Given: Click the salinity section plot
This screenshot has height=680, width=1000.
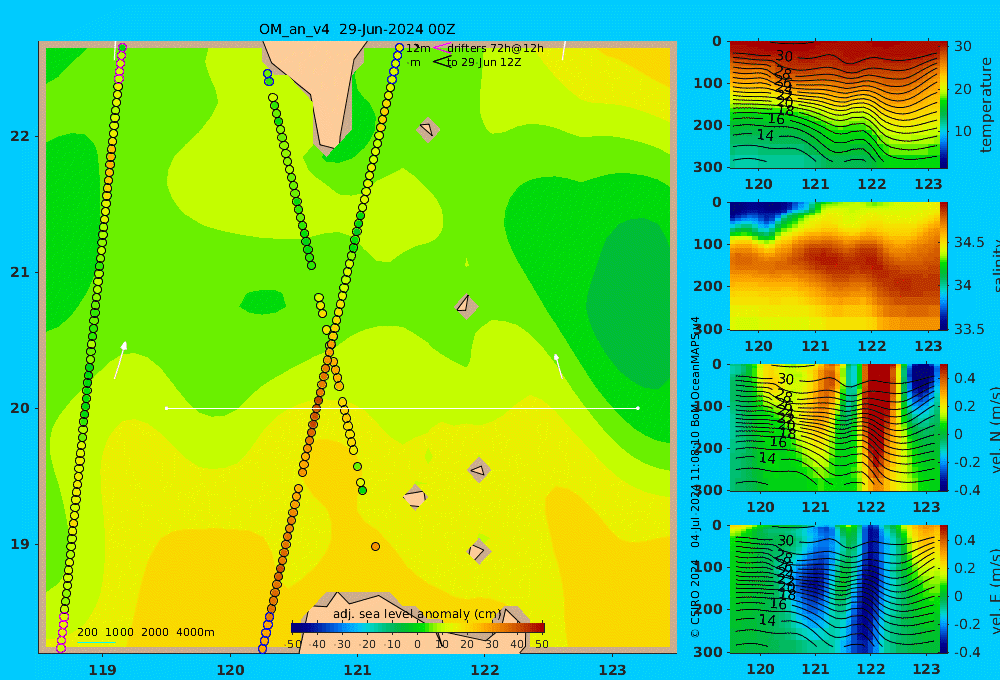Looking at the screenshot, I should [834, 266].
